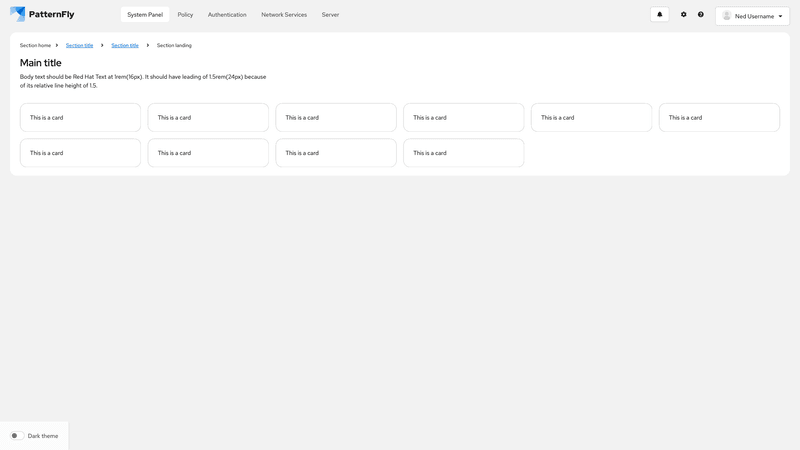Follow the first Section title breadcrumb link

tap(80, 45)
